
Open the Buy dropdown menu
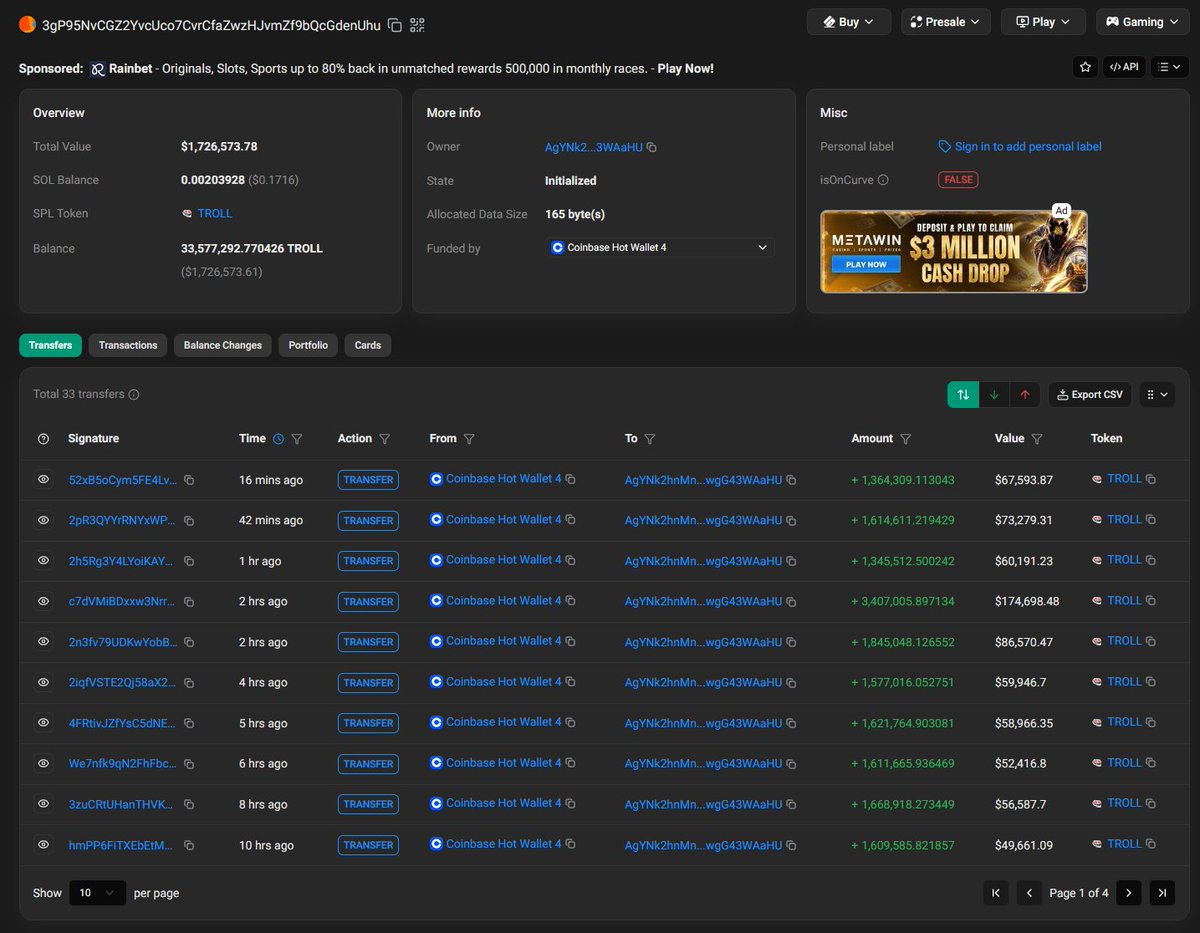pos(849,22)
